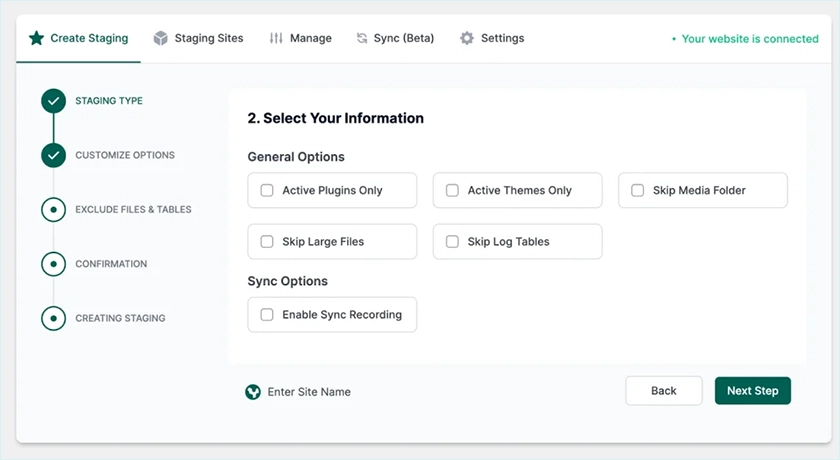Click the cube icon for Staging Sites
Screen dimensions: 840x460
point(160,38)
